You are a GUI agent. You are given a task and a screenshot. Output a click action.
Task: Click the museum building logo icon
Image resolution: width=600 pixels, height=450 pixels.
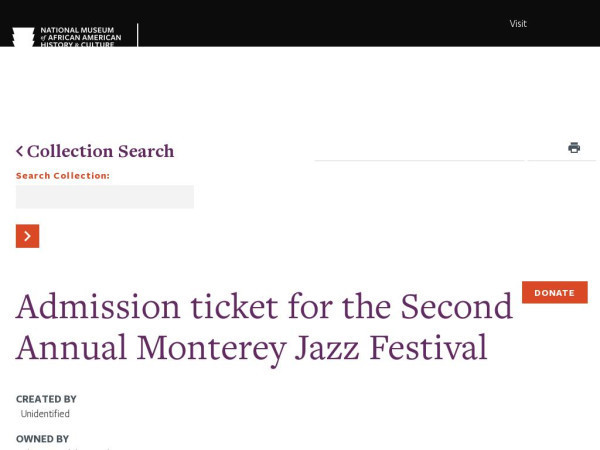click(23, 37)
